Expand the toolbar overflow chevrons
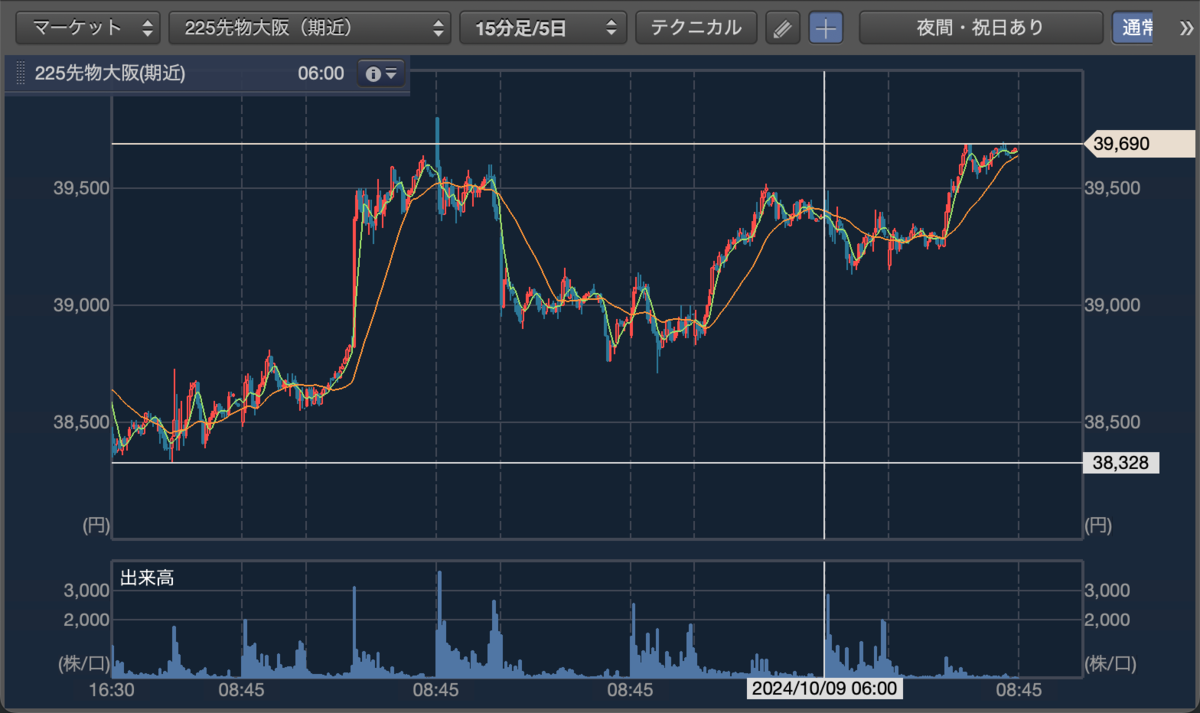 point(1187,28)
